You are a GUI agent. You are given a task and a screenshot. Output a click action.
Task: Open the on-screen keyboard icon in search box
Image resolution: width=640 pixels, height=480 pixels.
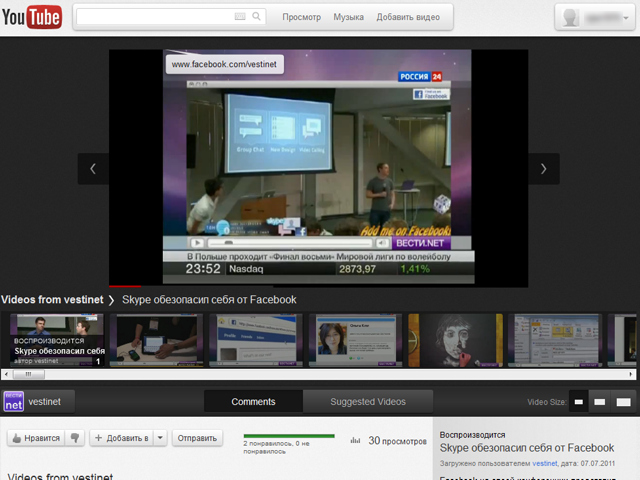coord(240,17)
